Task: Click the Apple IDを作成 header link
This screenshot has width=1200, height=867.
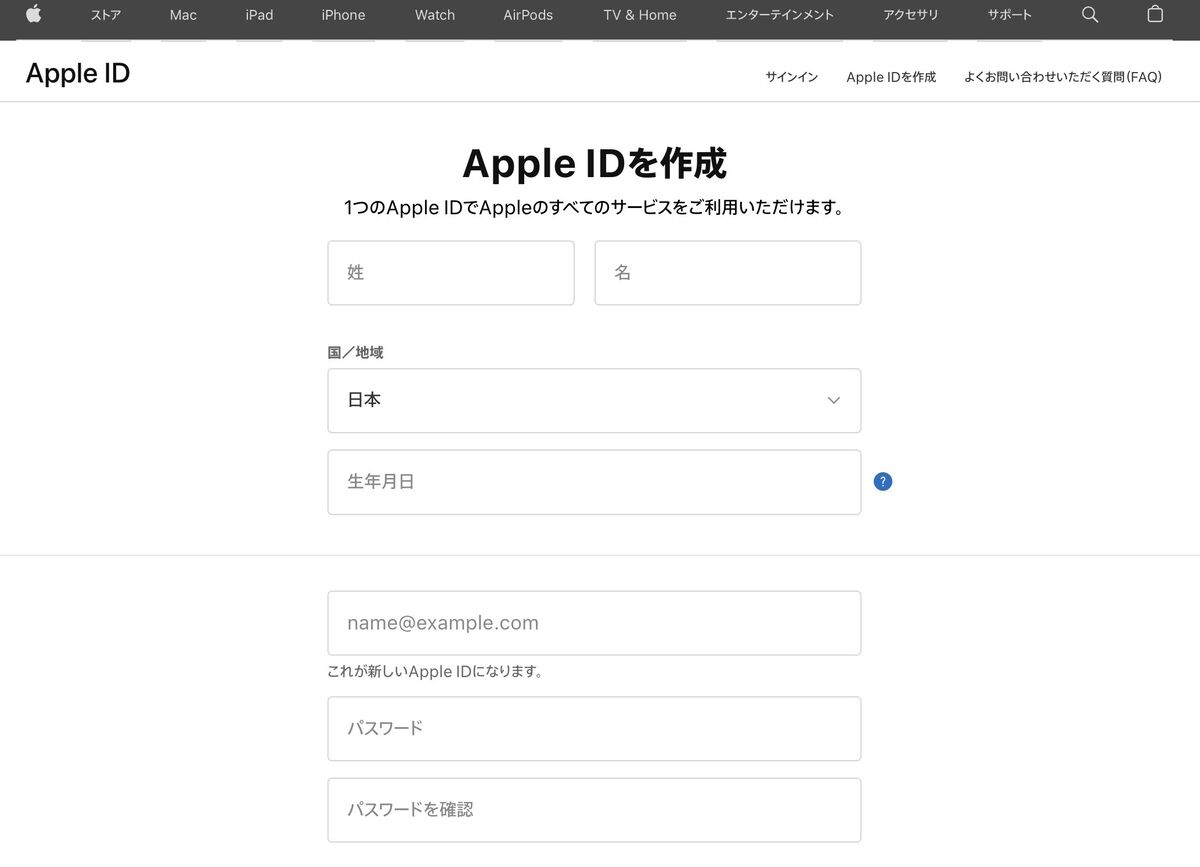Action: [x=891, y=77]
